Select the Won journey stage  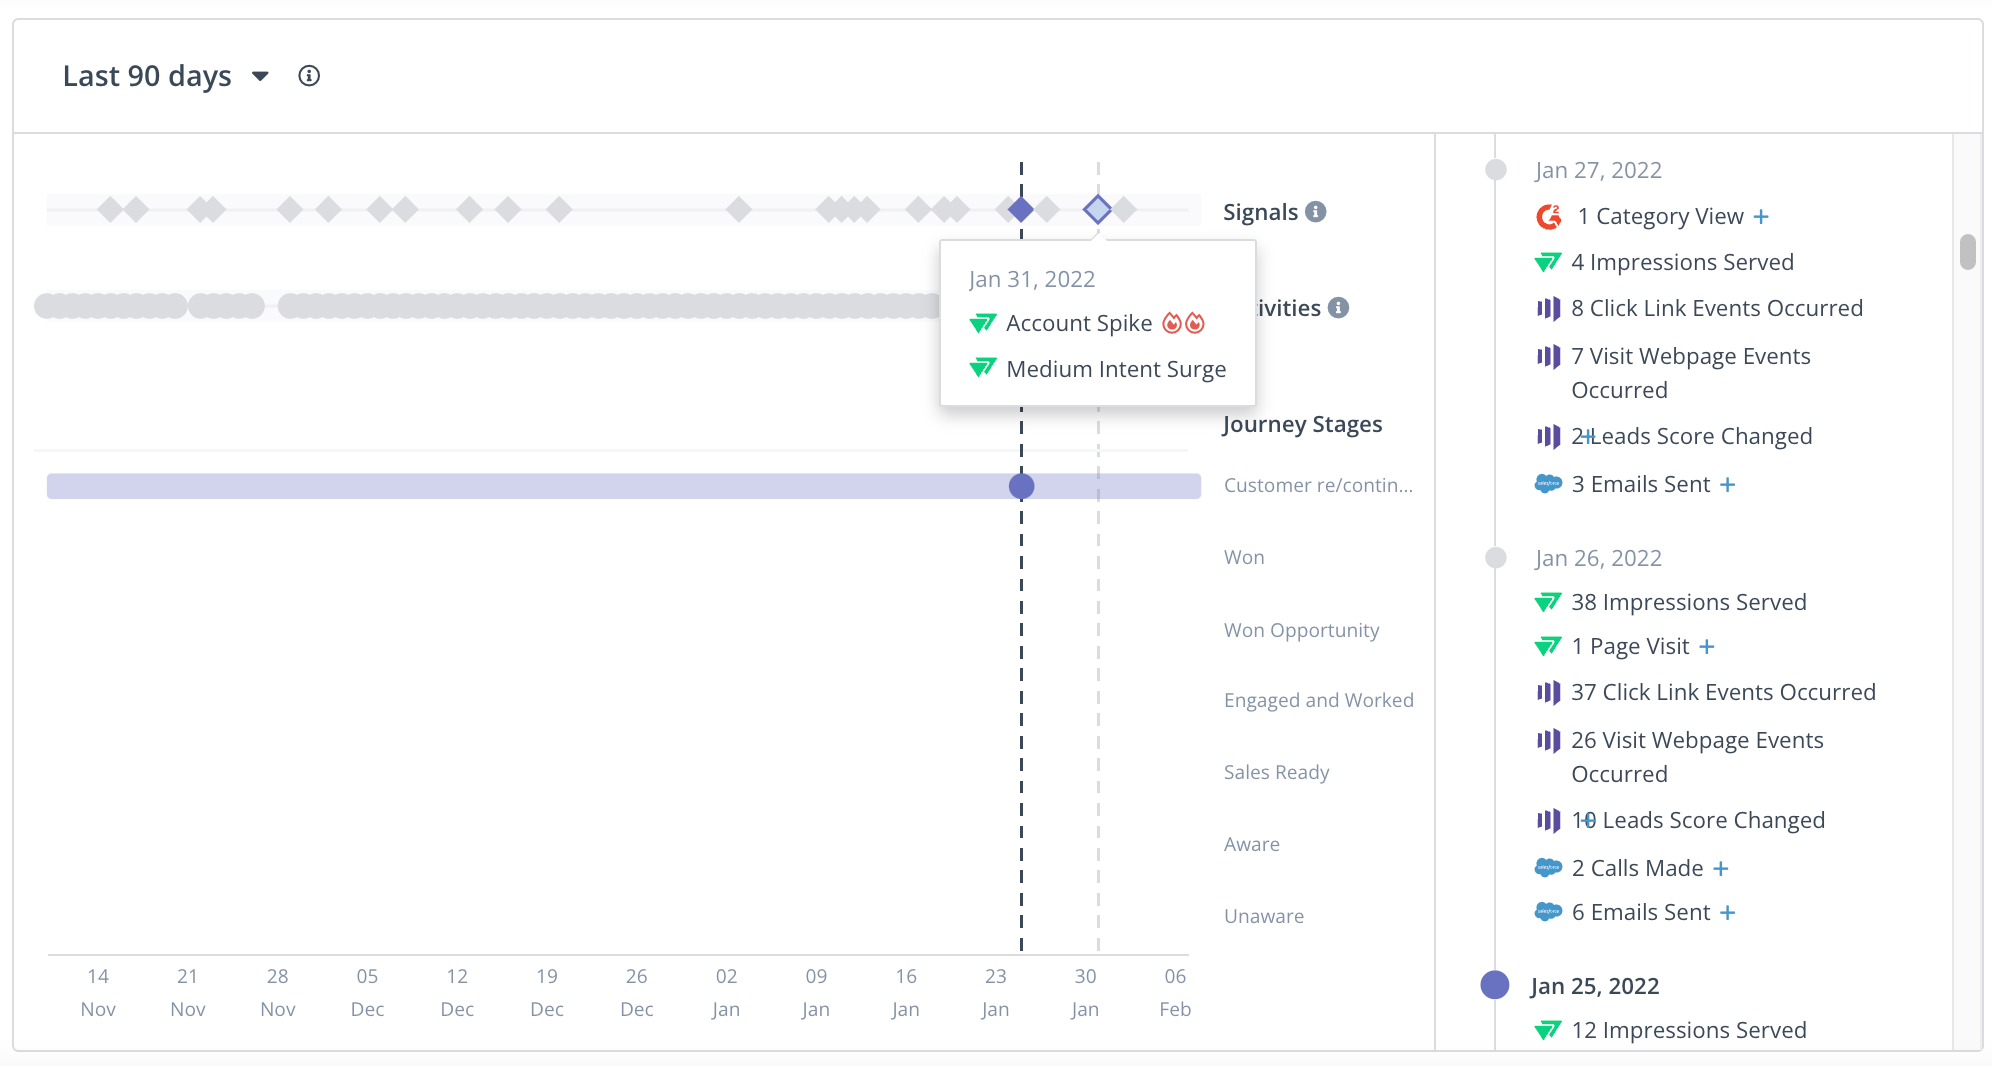tap(1244, 557)
